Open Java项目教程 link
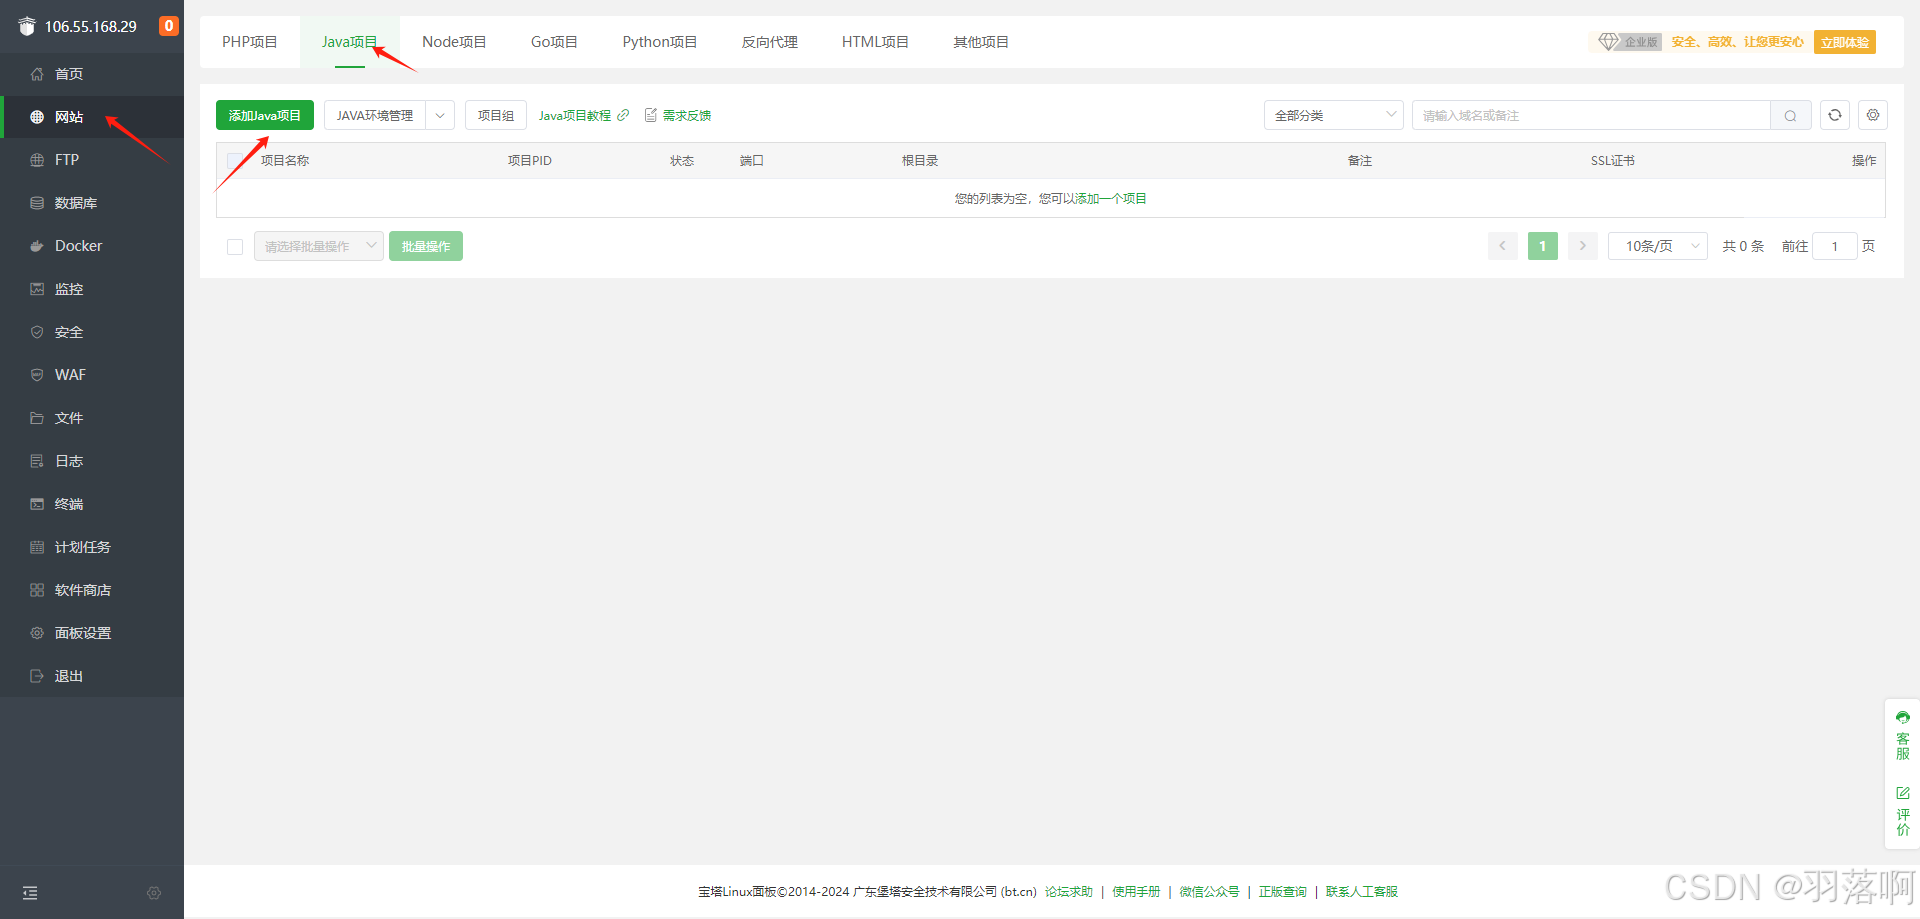 pos(575,115)
